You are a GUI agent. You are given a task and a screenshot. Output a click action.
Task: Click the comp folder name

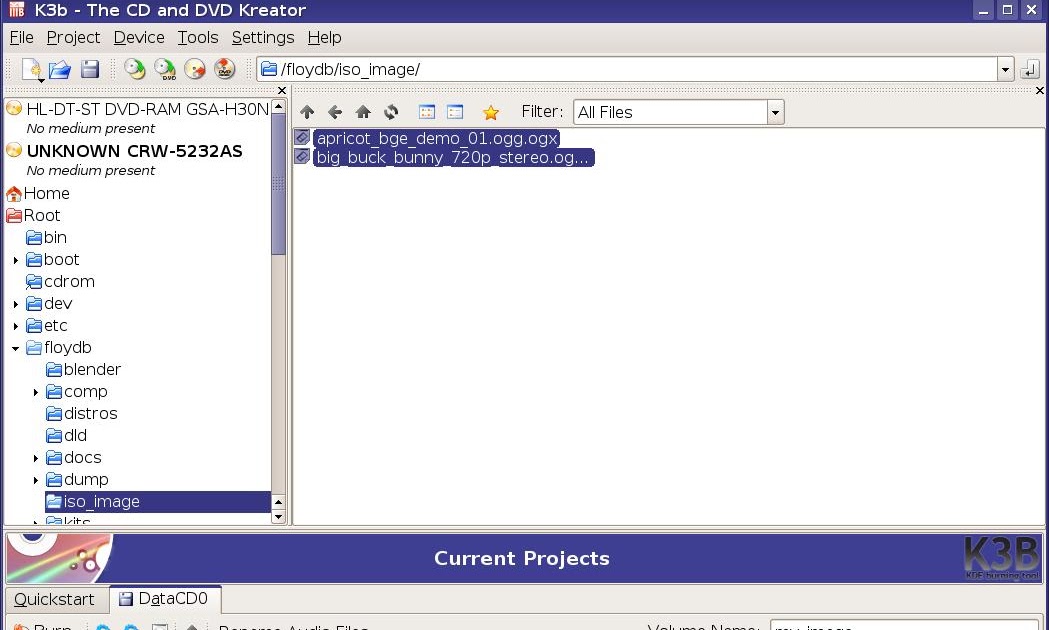pos(86,392)
